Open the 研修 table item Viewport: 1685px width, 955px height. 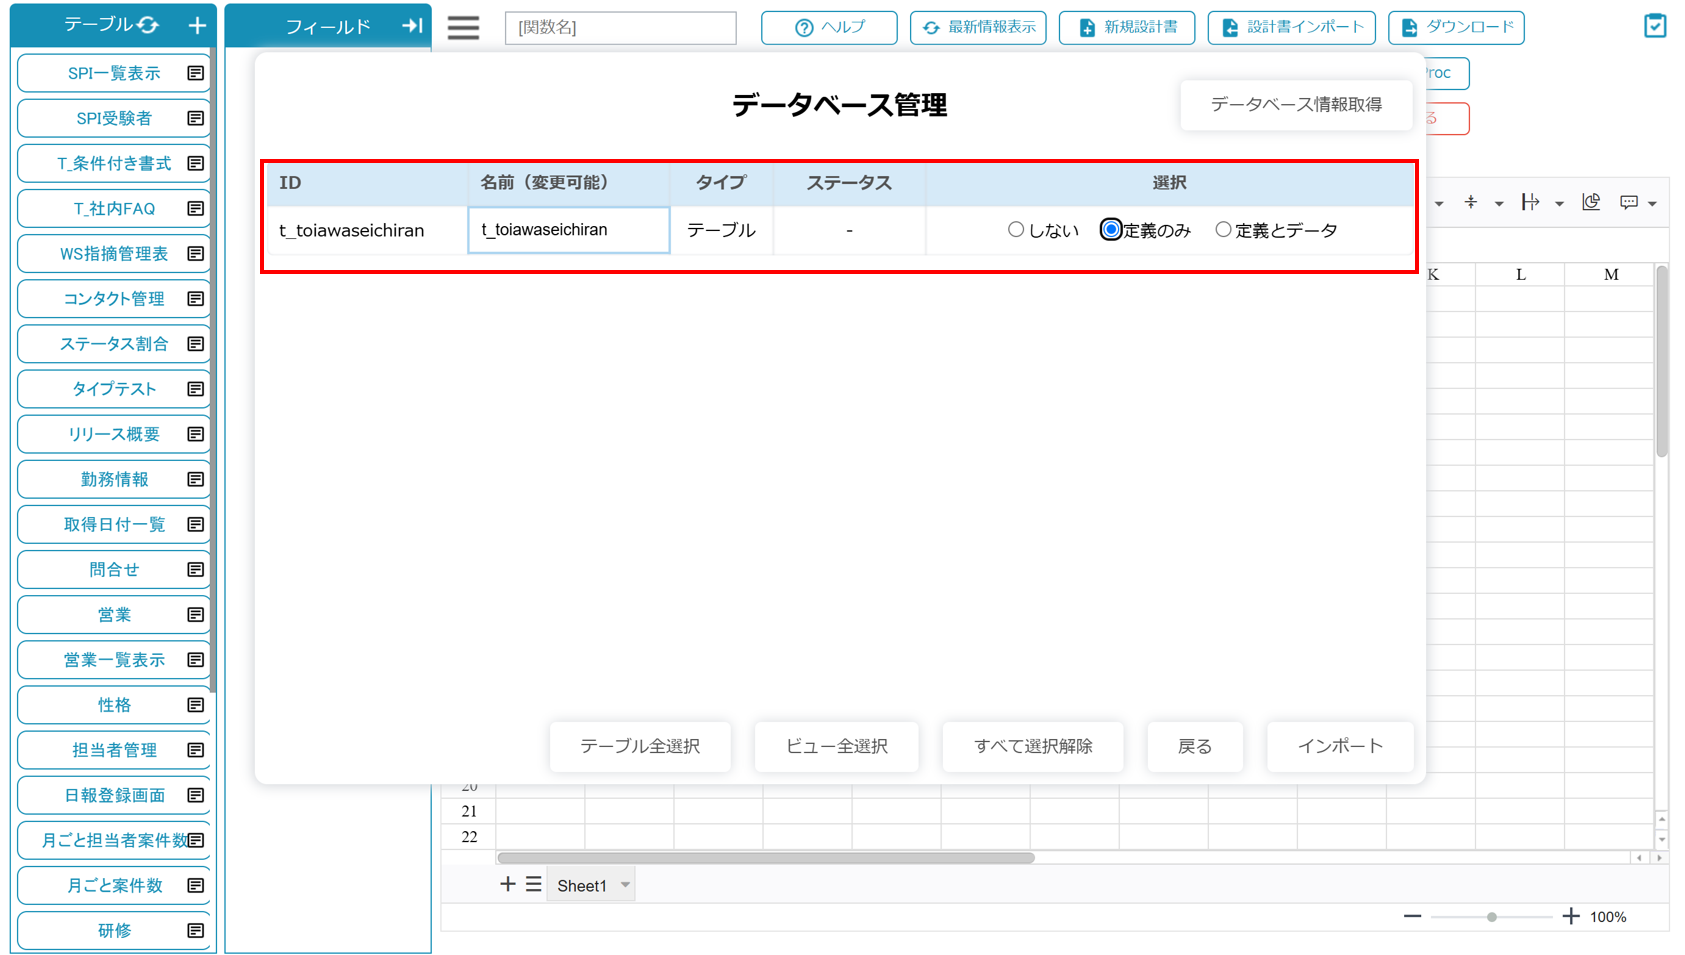pos(114,930)
